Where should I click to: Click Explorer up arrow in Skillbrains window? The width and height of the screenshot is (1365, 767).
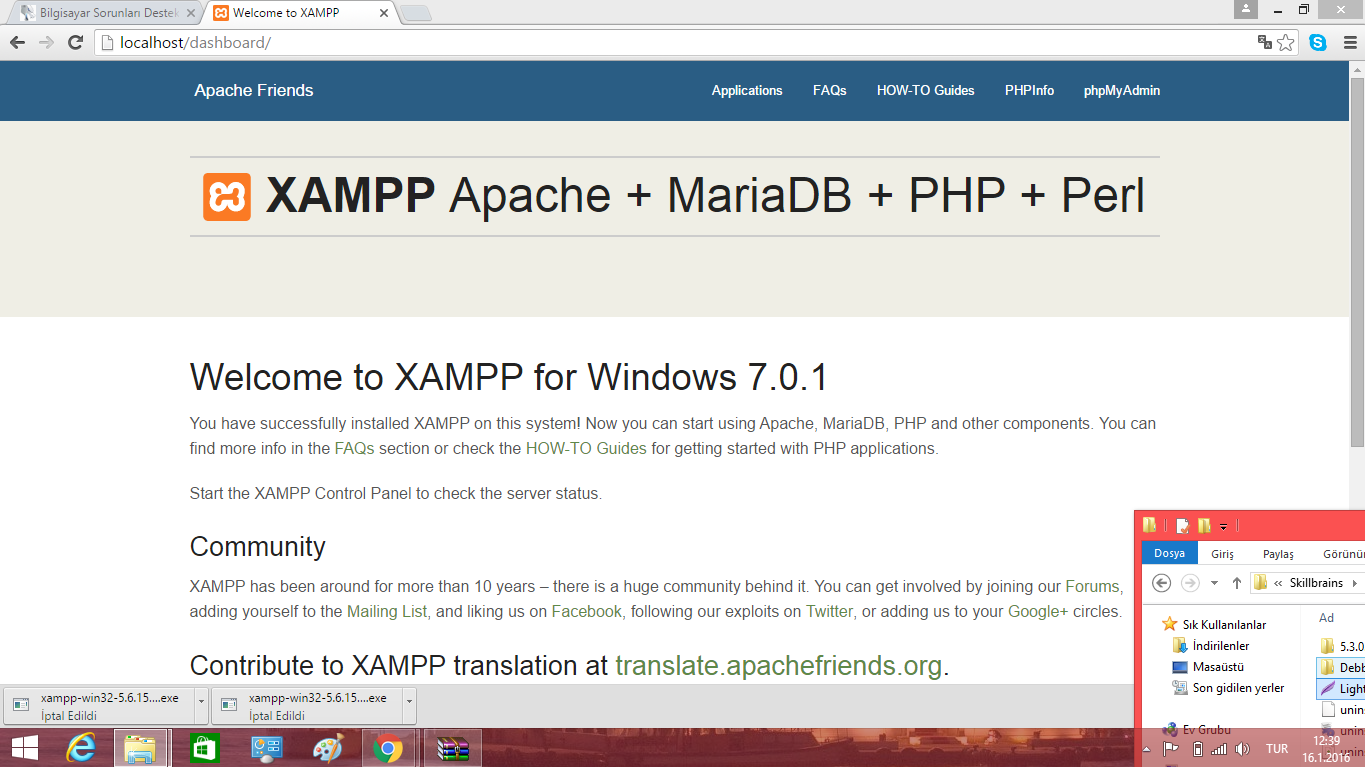[1237, 582]
